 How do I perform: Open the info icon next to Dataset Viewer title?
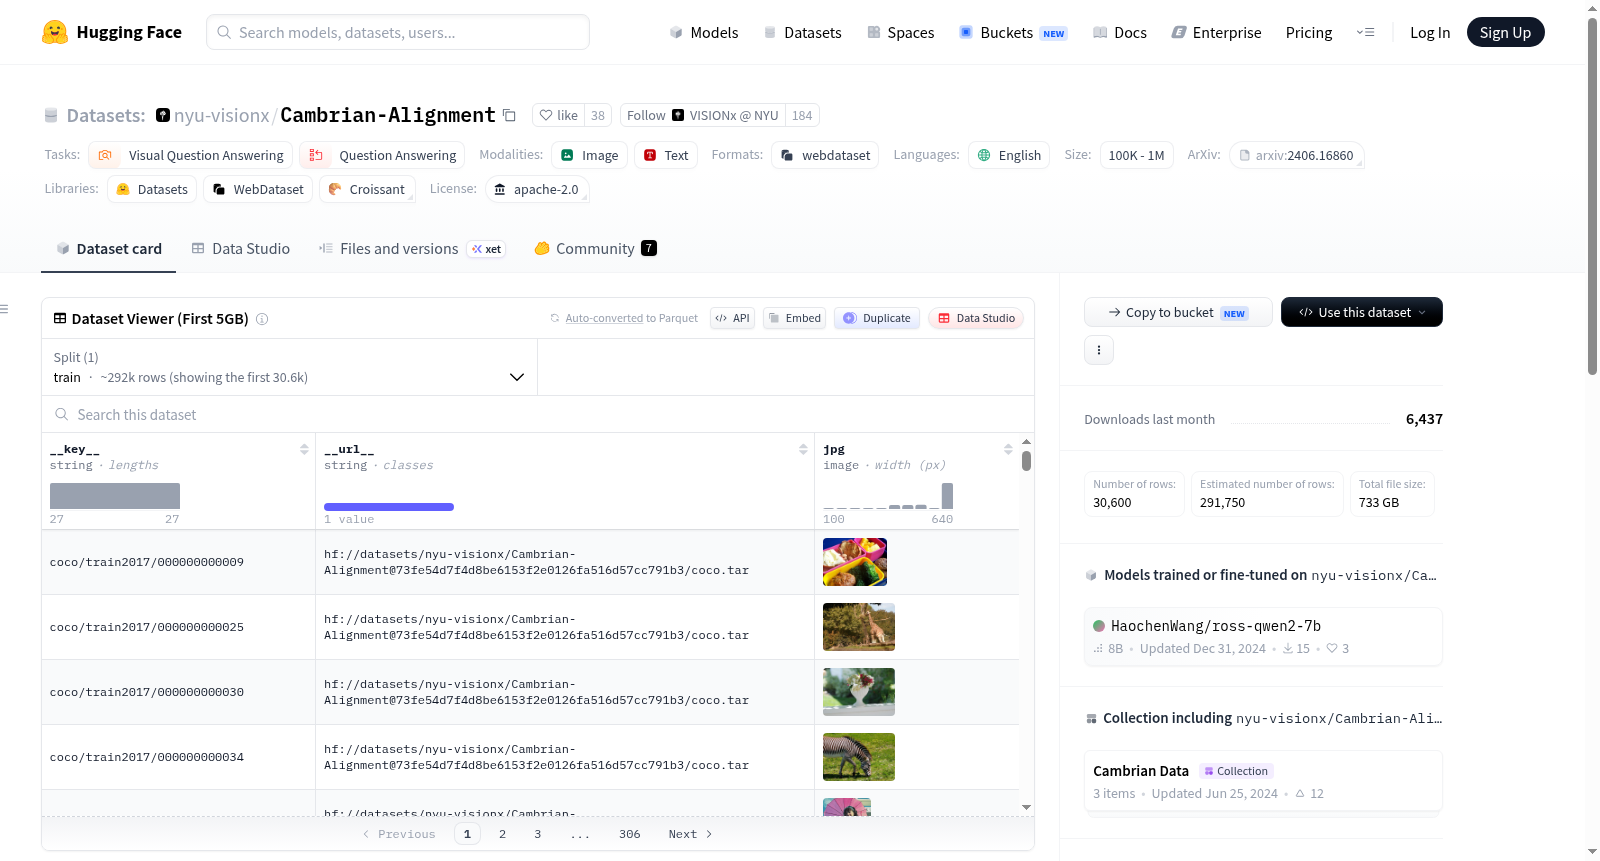click(x=262, y=319)
